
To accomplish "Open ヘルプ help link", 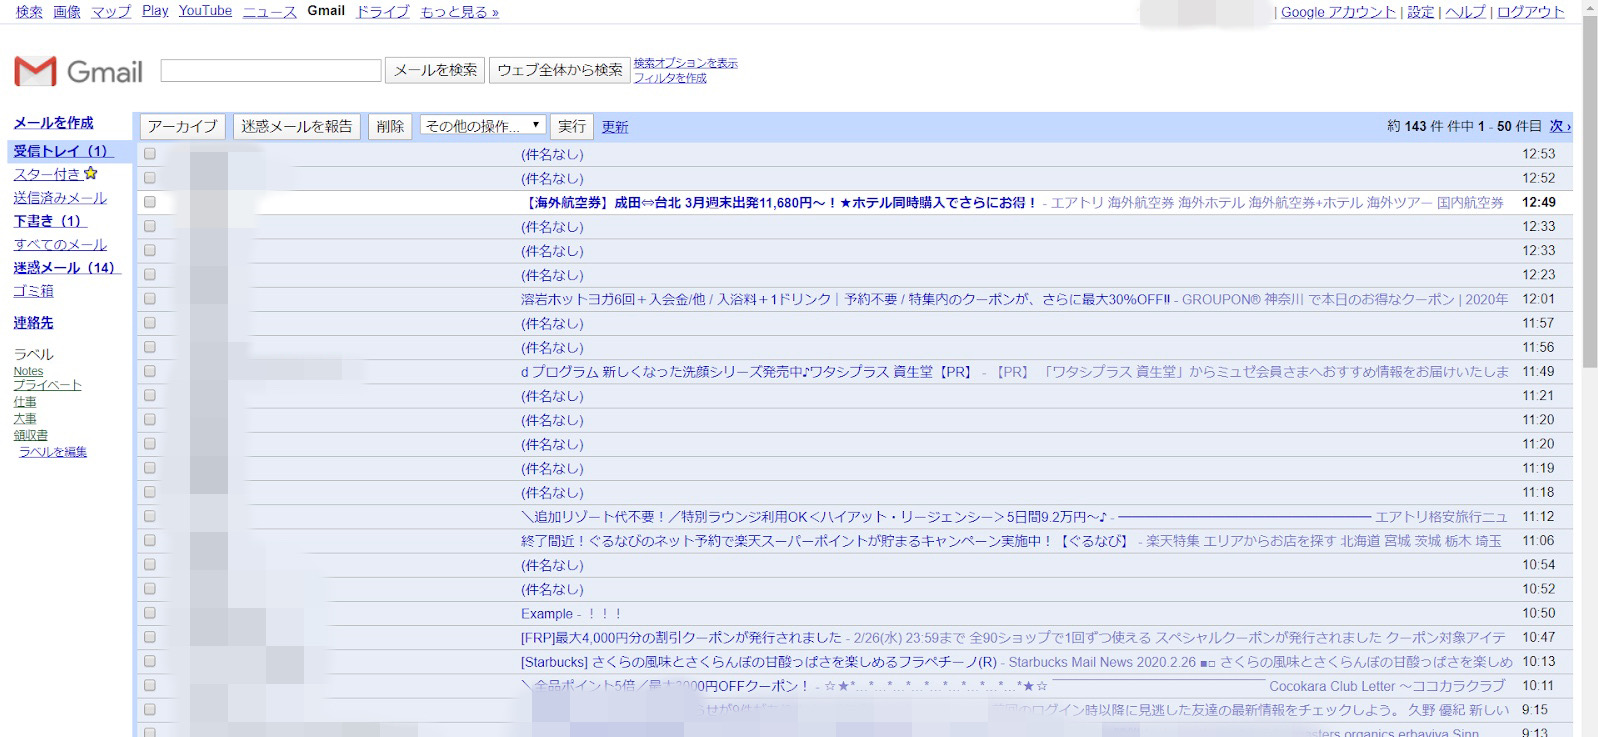I will click(x=1465, y=12).
